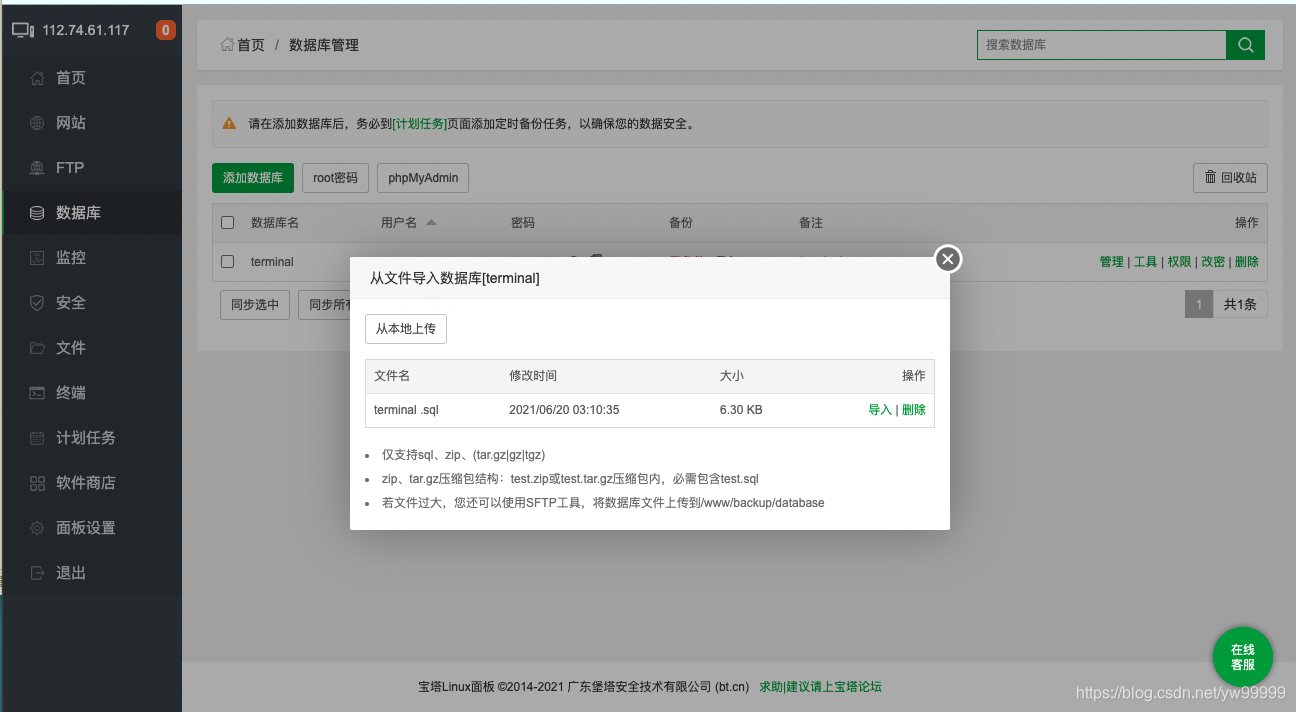The width and height of the screenshot is (1296, 712).
Task: Click the orange warning triangle icon
Action: click(x=230, y=124)
